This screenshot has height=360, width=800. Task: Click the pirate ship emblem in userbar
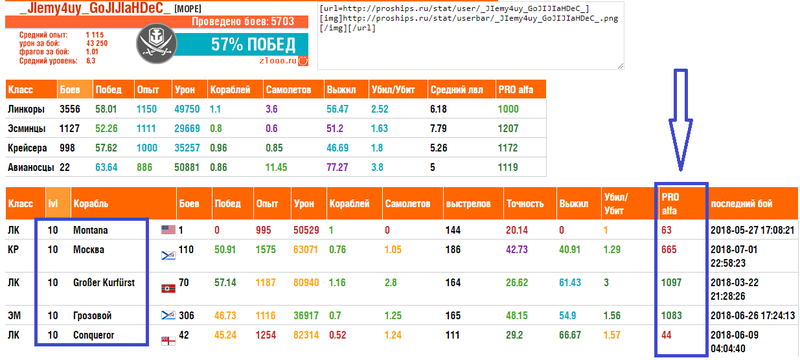click(156, 43)
